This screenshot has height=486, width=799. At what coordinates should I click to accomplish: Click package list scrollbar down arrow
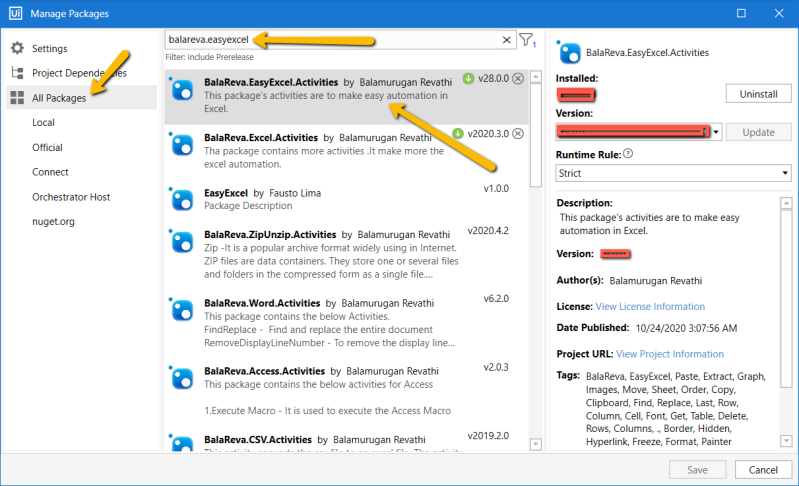(x=536, y=444)
